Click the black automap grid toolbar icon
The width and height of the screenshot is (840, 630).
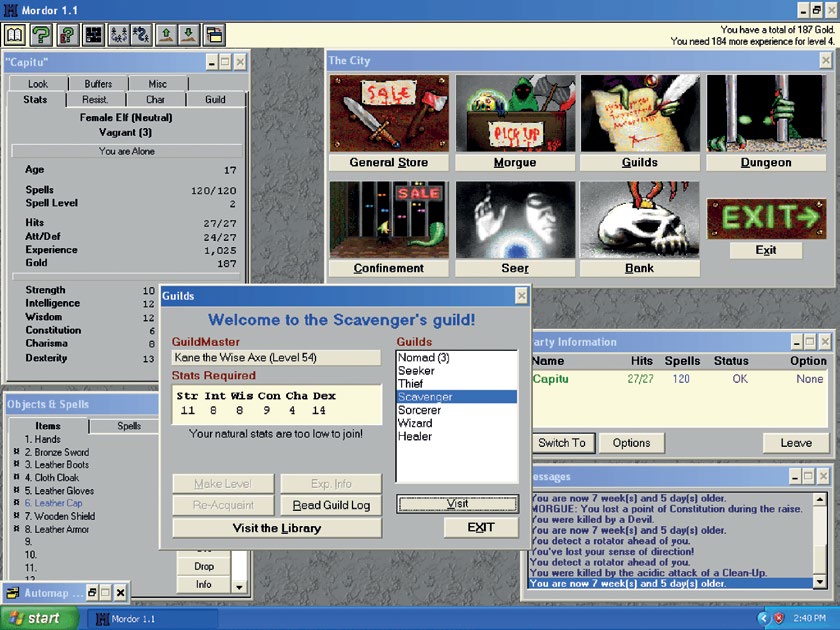tap(93, 35)
